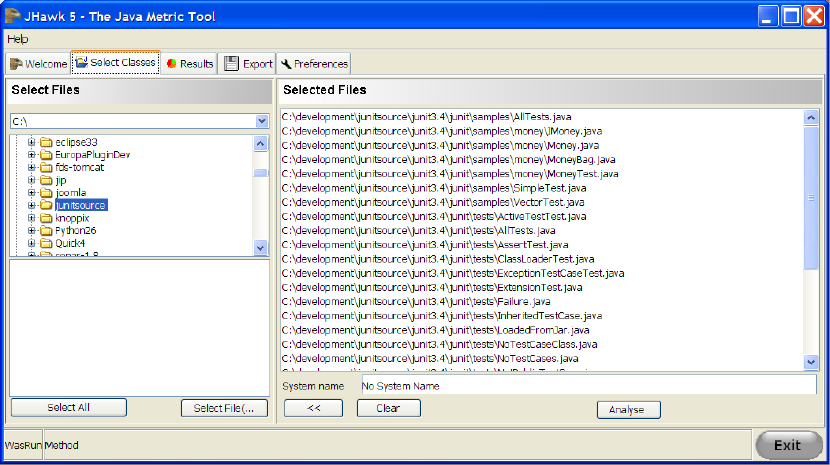Click the Clear button

click(x=389, y=408)
